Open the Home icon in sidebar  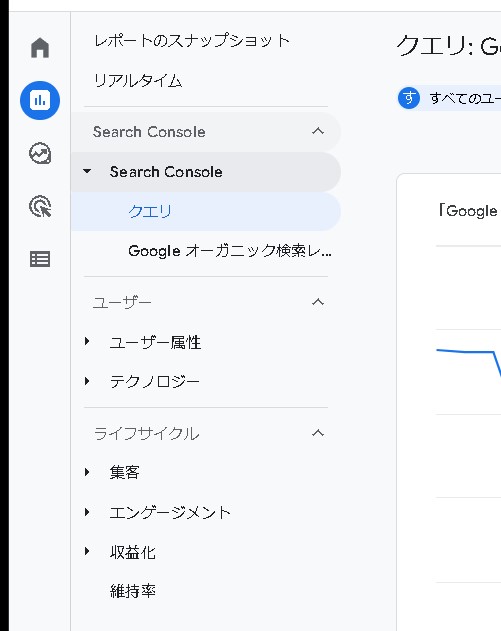[x=40, y=47]
